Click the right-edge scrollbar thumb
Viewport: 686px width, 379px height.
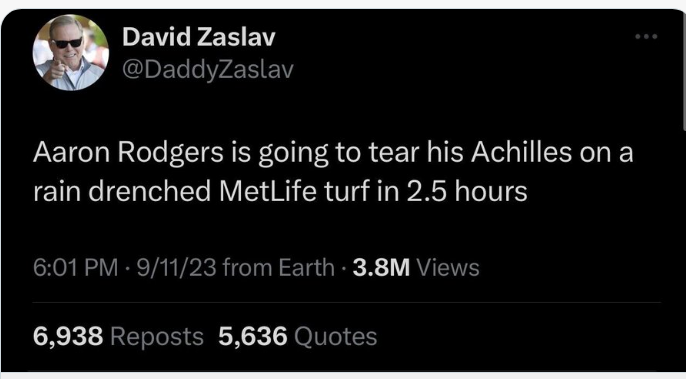pos(683,72)
